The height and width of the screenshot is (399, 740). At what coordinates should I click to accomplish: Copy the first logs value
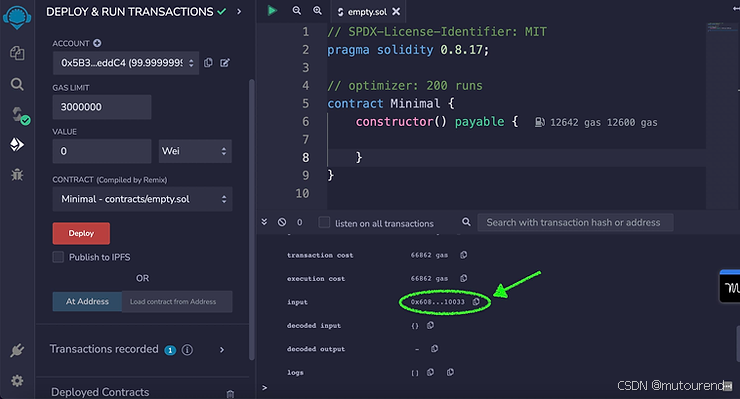pyautogui.click(x=430, y=372)
